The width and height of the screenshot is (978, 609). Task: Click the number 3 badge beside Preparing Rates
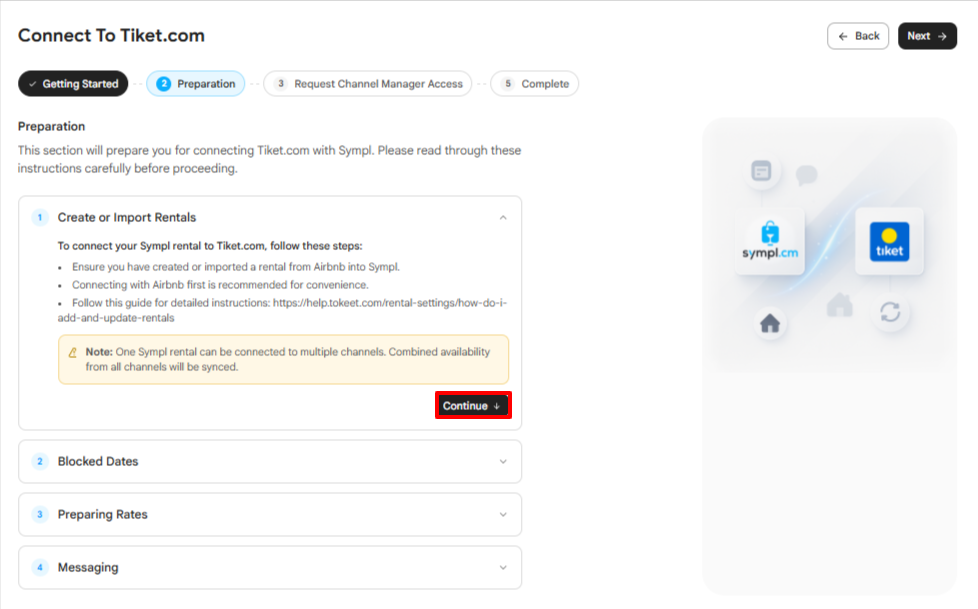pyautogui.click(x=40, y=515)
